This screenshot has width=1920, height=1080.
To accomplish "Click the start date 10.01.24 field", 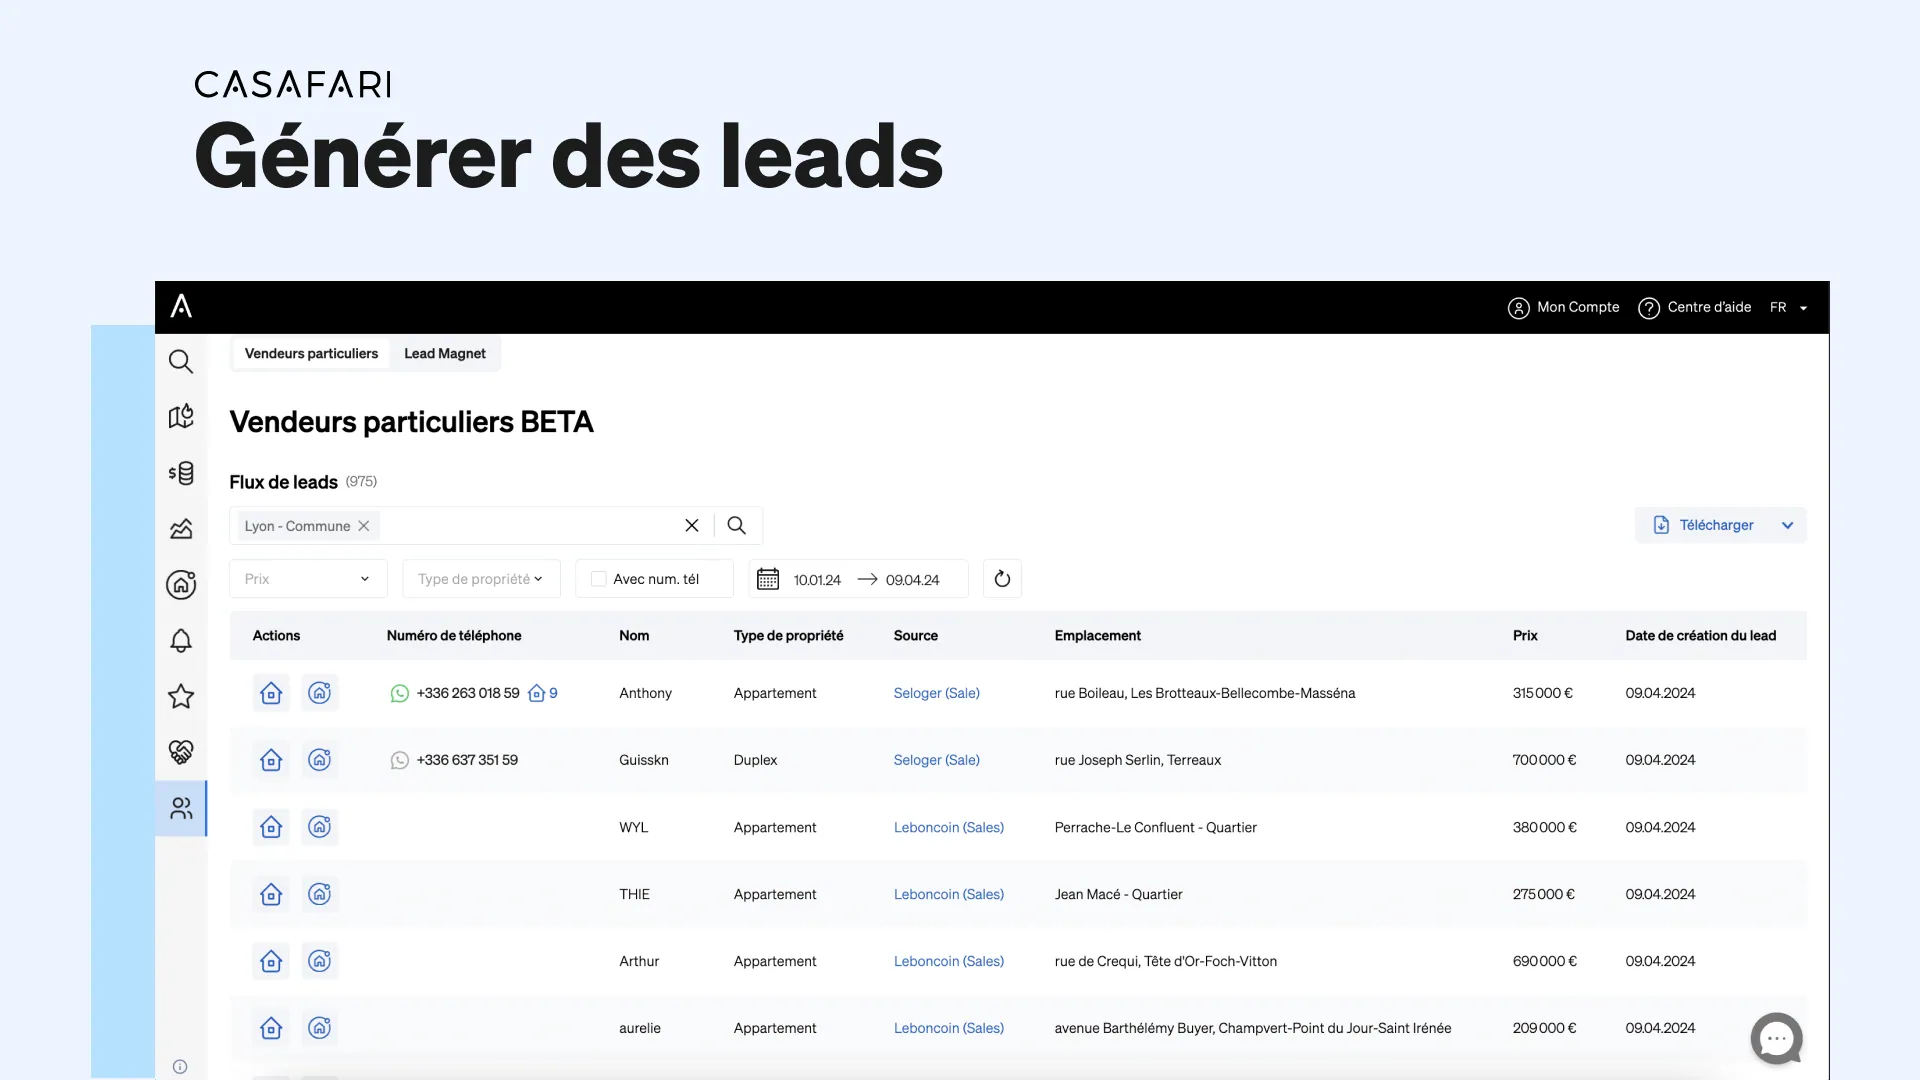I will pos(817,580).
